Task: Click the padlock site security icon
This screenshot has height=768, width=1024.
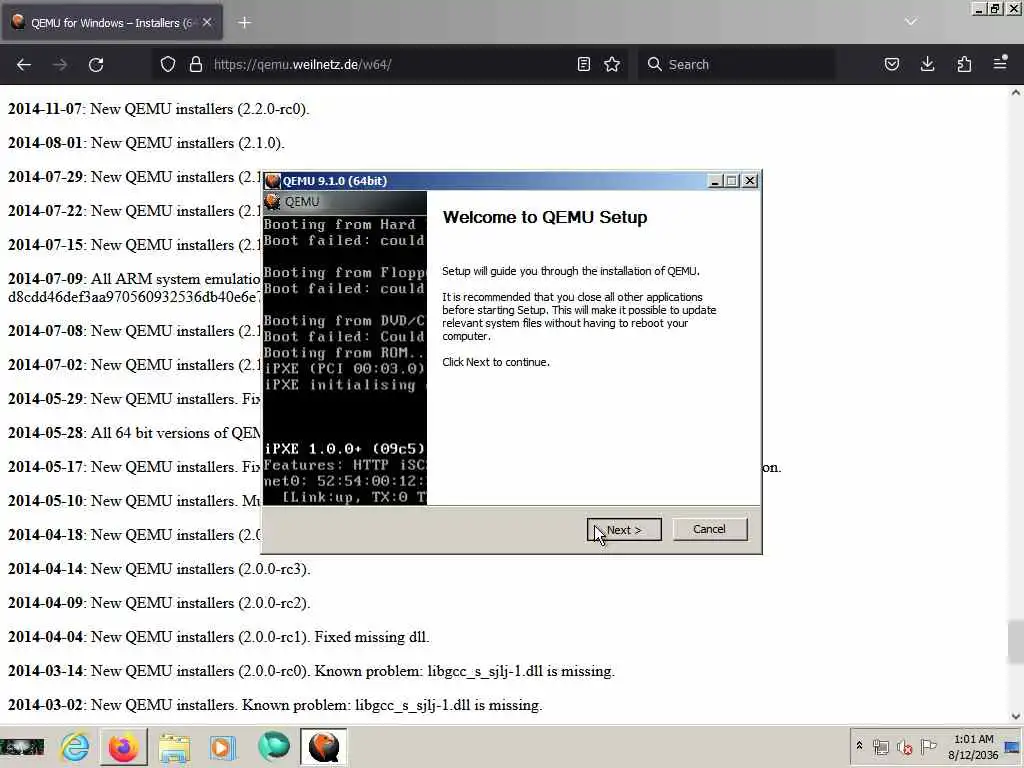Action: pyautogui.click(x=195, y=65)
